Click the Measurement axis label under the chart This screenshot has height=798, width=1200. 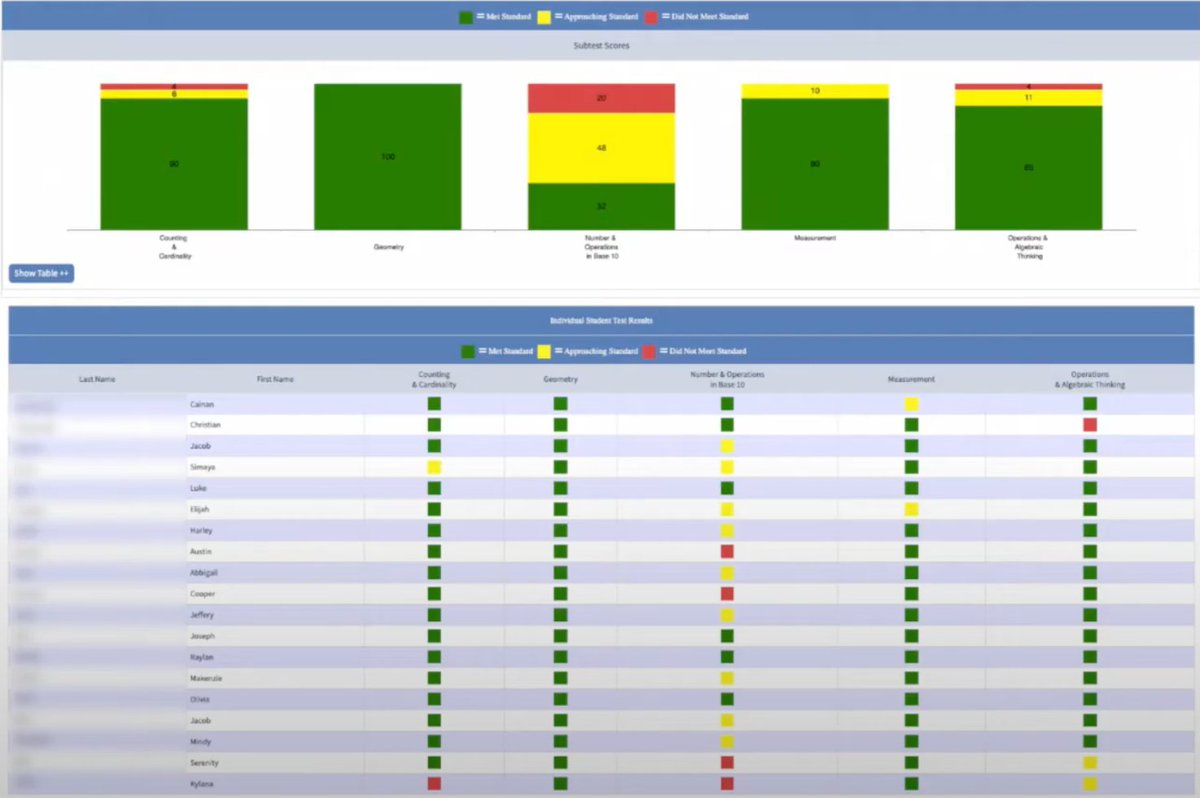(815, 239)
